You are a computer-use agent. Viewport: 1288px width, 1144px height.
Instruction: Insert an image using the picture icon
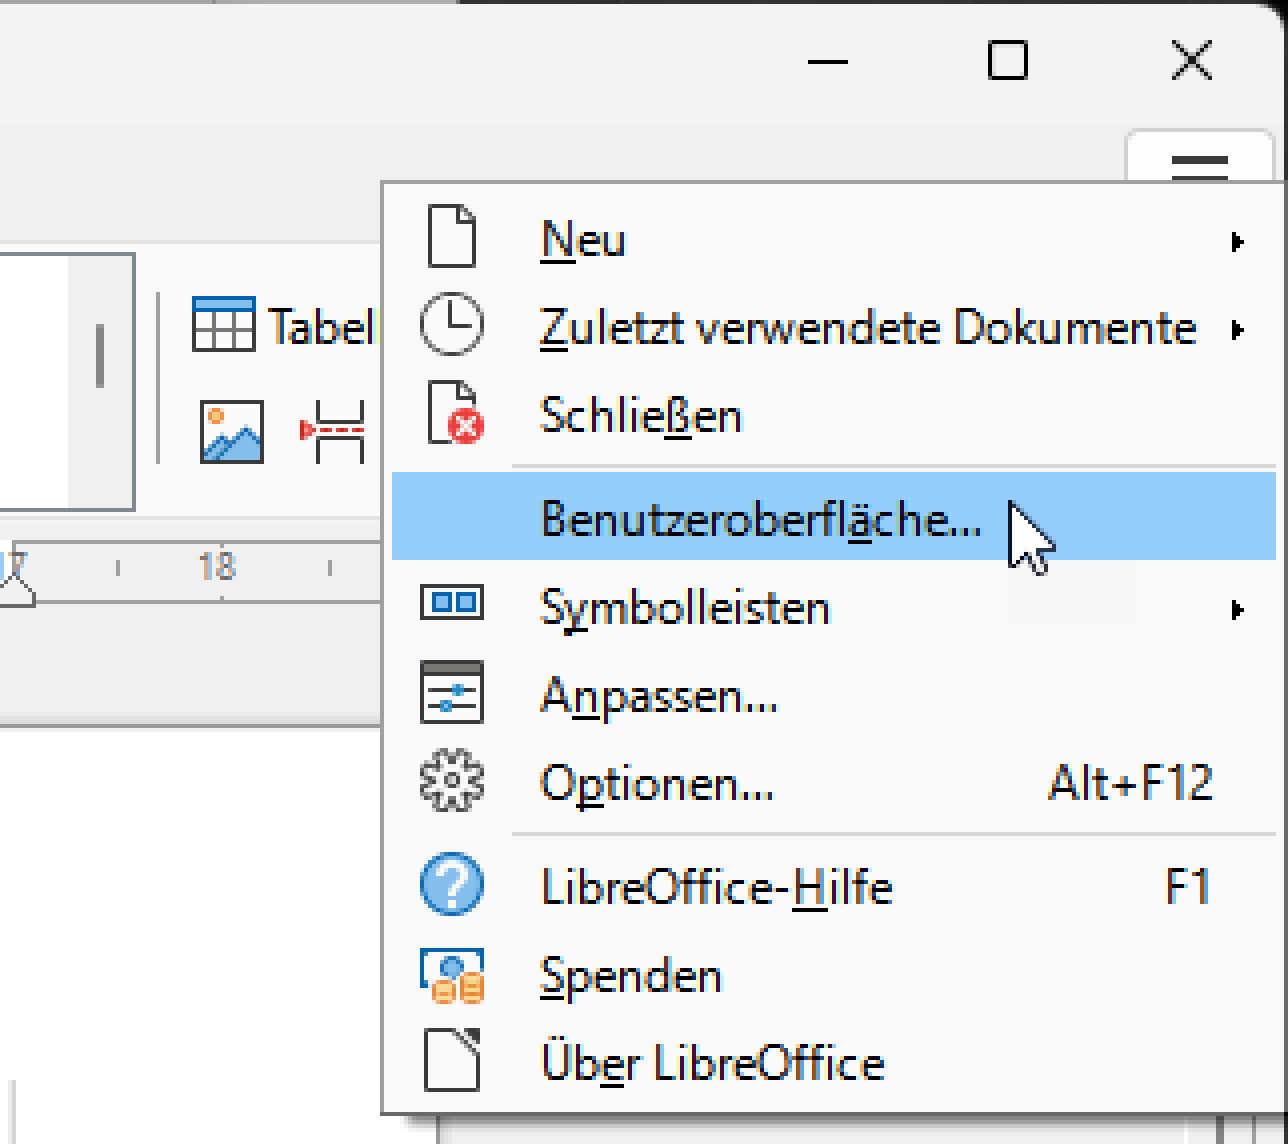pyautogui.click(x=232, y=432)
